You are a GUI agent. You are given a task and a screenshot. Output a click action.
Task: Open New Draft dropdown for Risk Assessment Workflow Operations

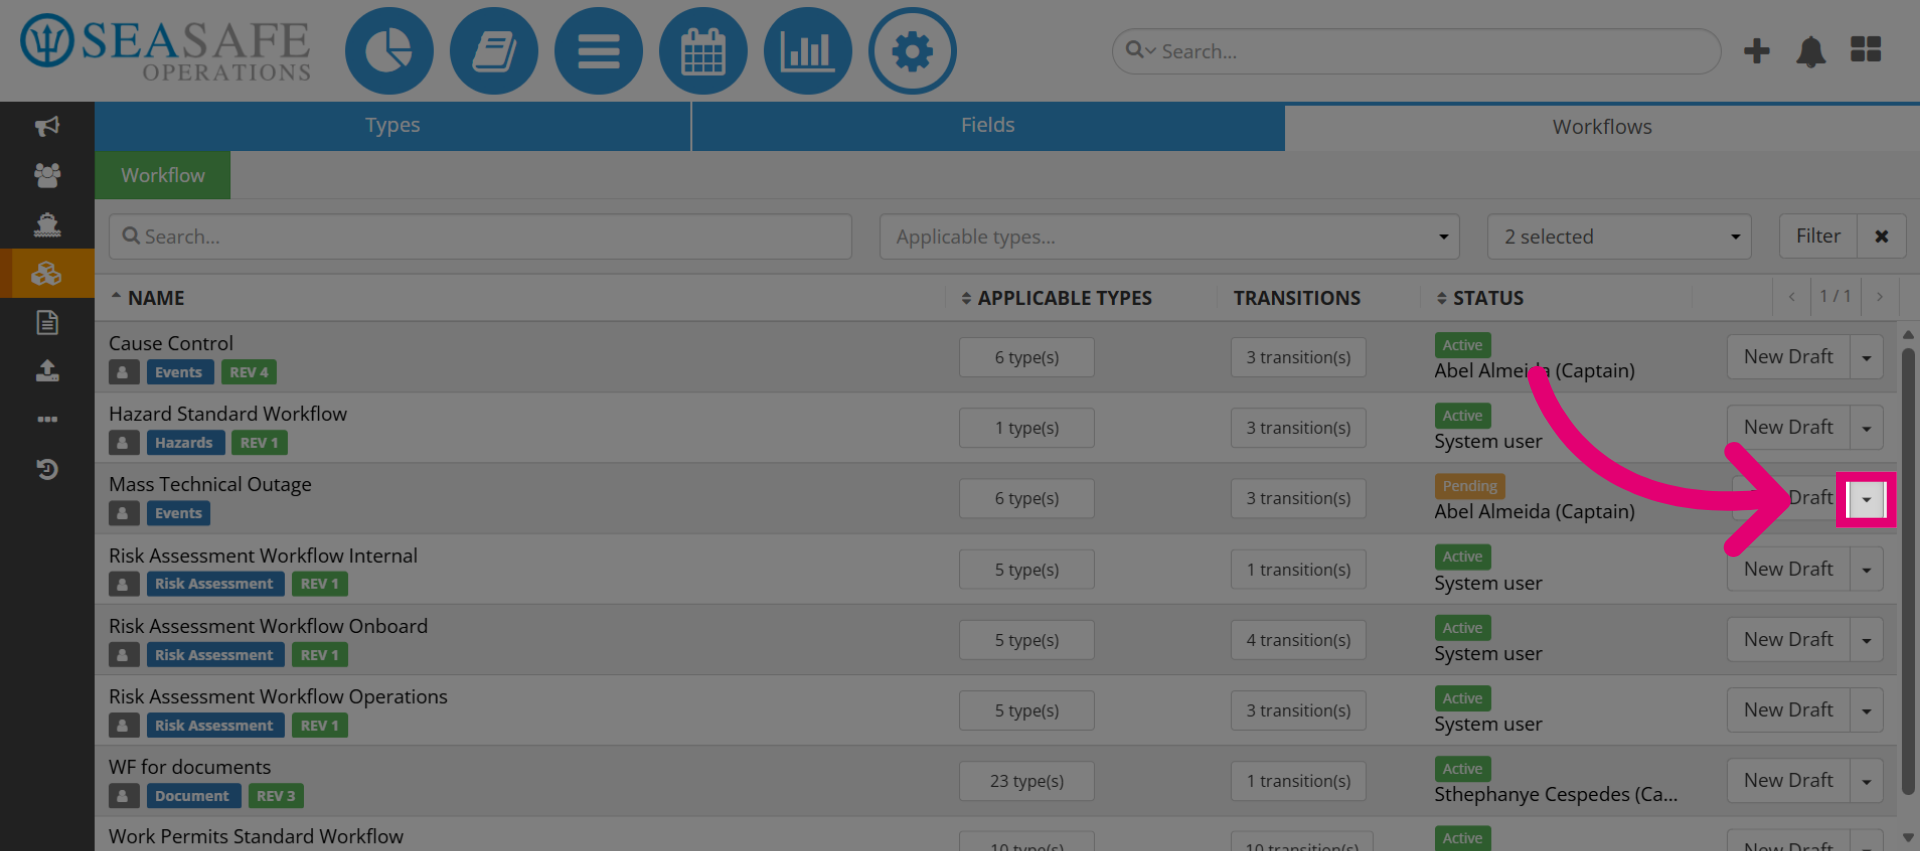coord(1867,711)
